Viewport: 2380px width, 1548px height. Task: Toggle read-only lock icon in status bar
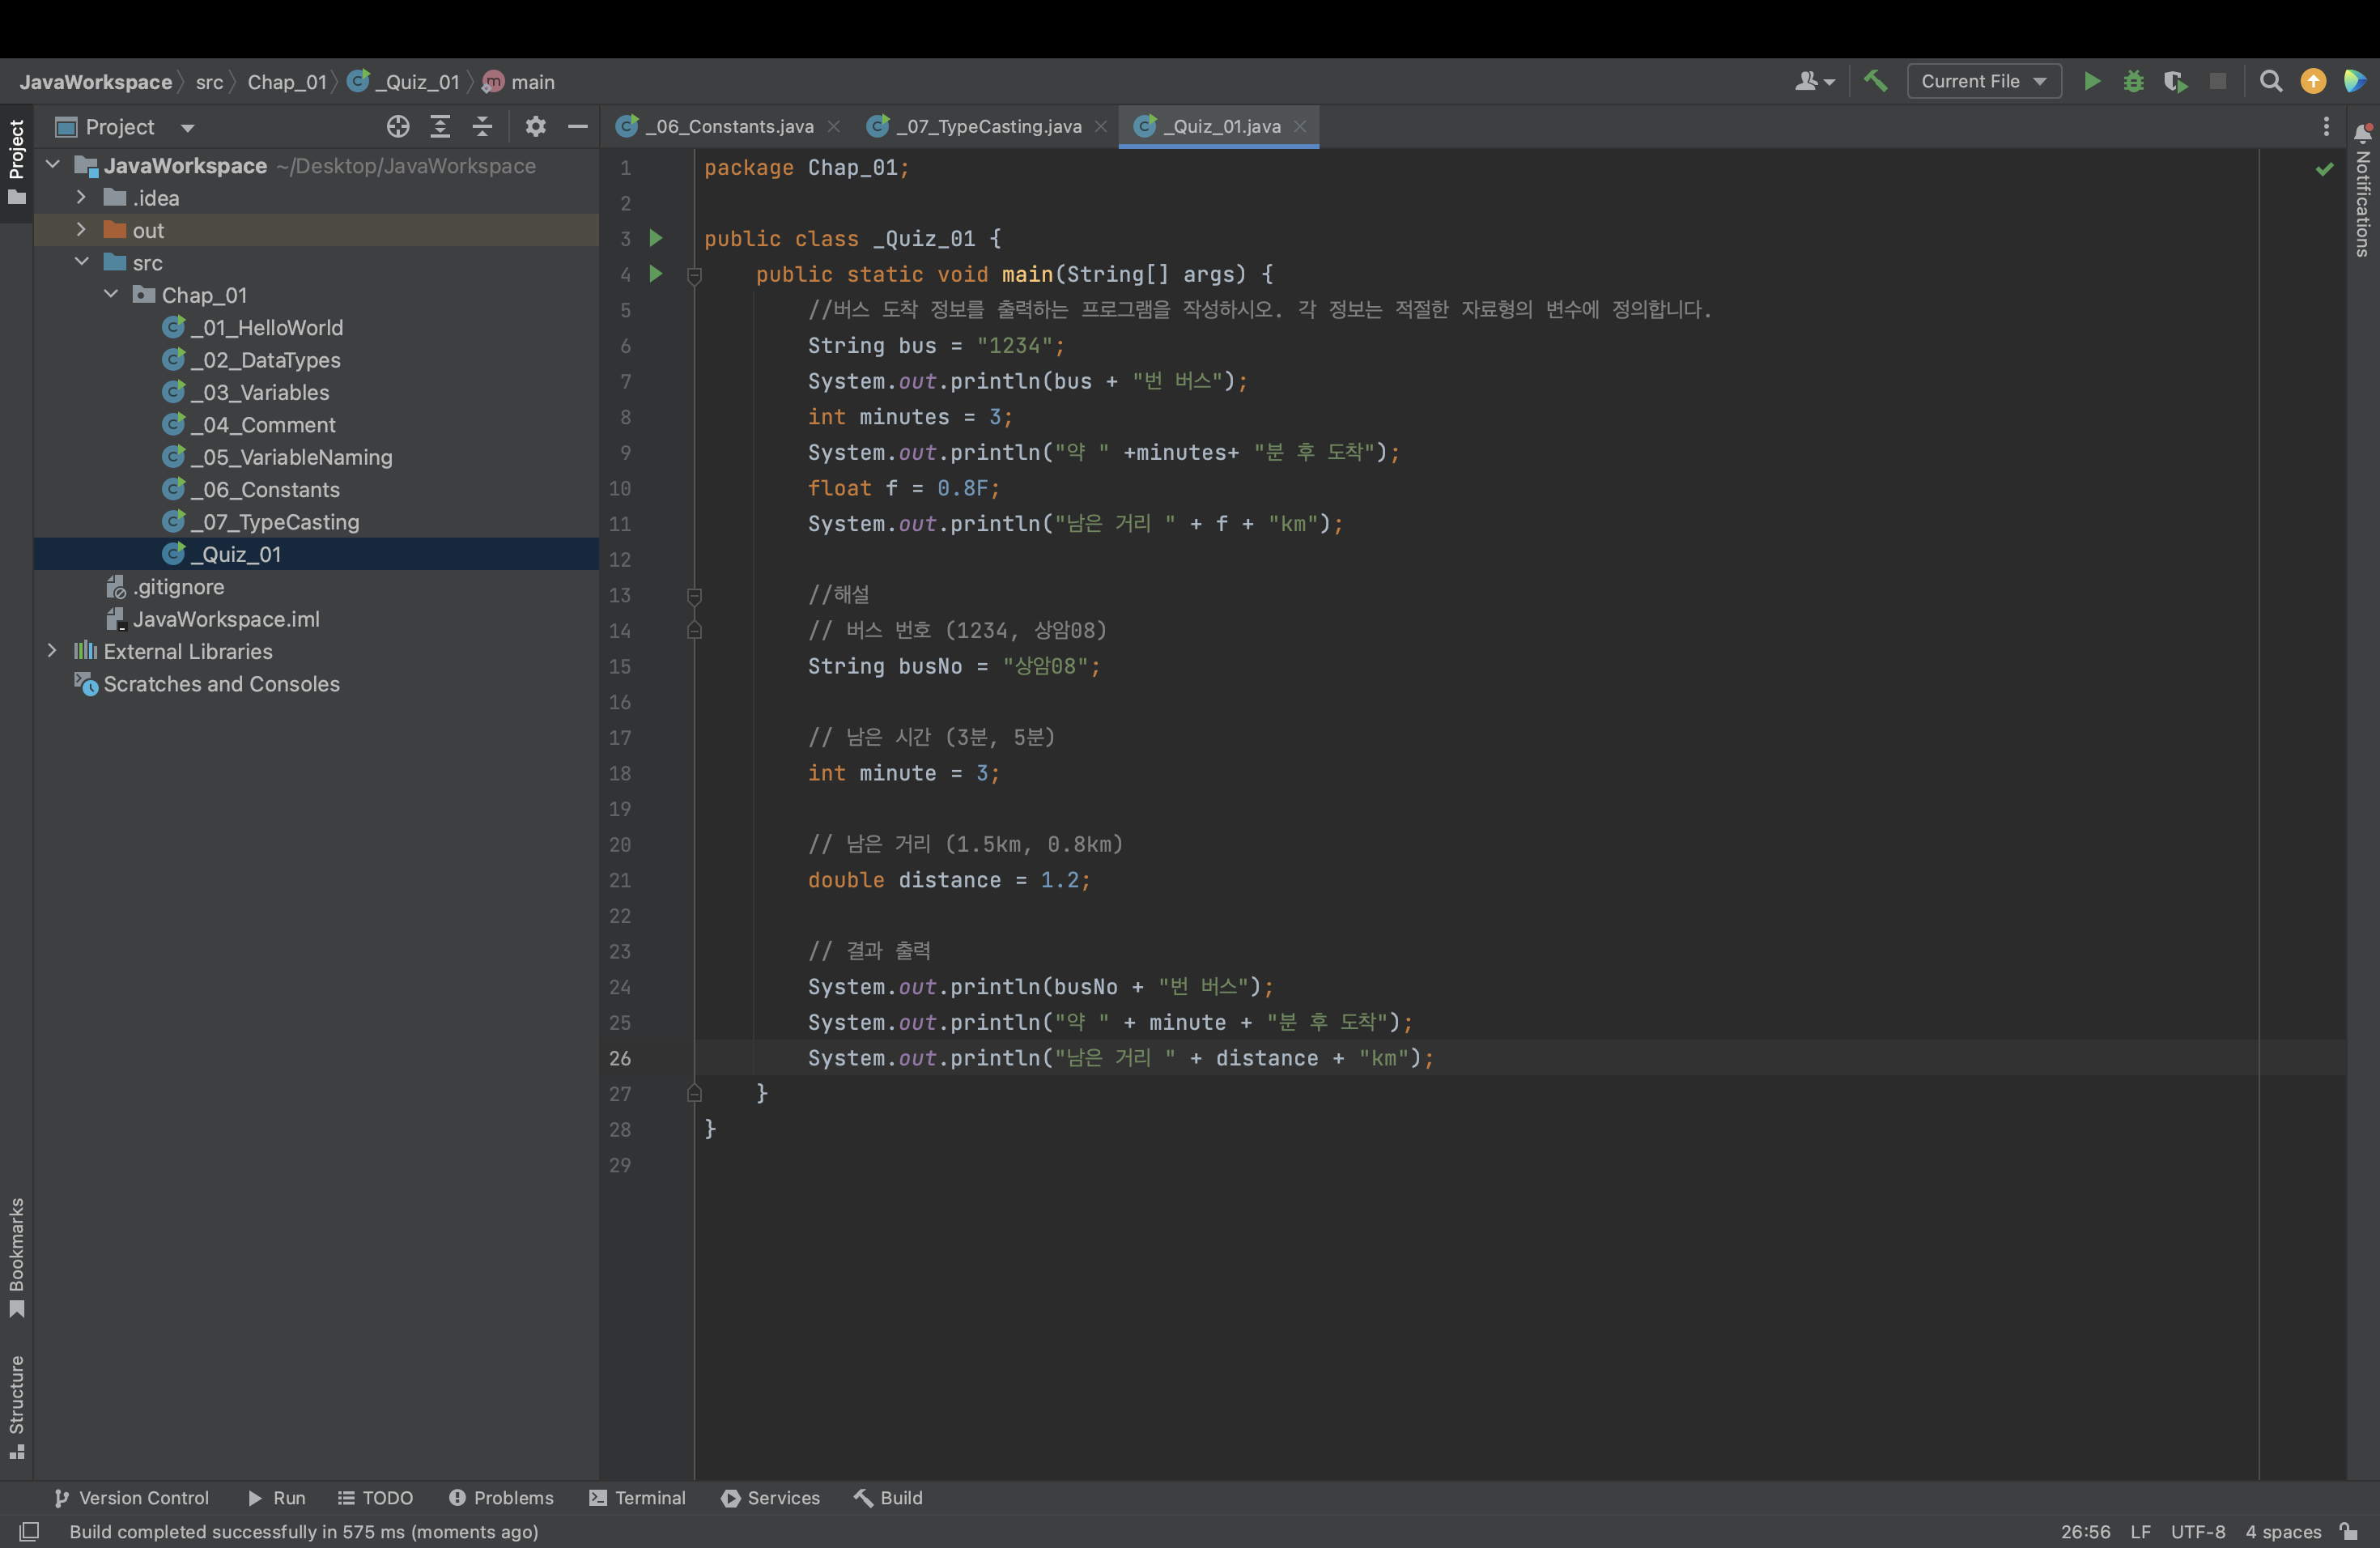tap(2348, 1531)
